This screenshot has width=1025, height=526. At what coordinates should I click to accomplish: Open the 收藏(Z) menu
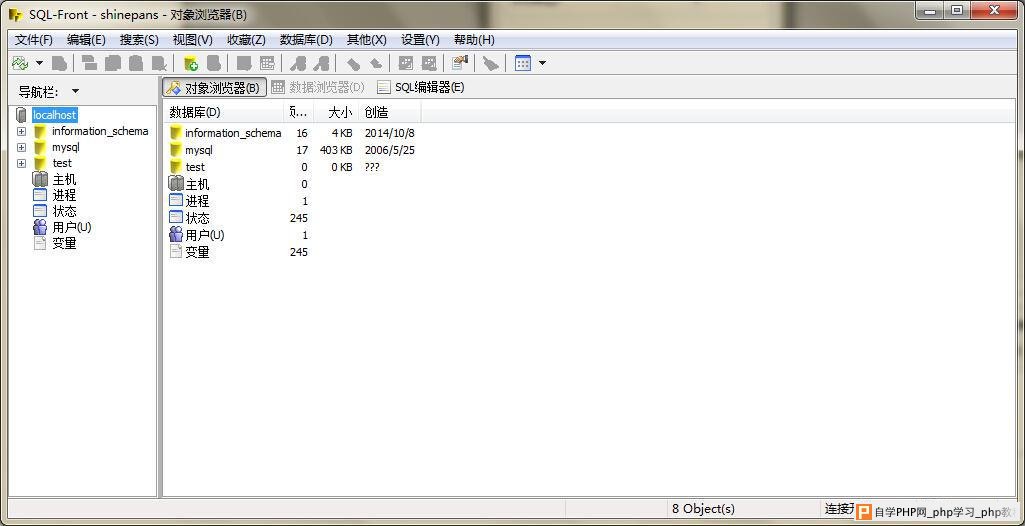(246, 40)
